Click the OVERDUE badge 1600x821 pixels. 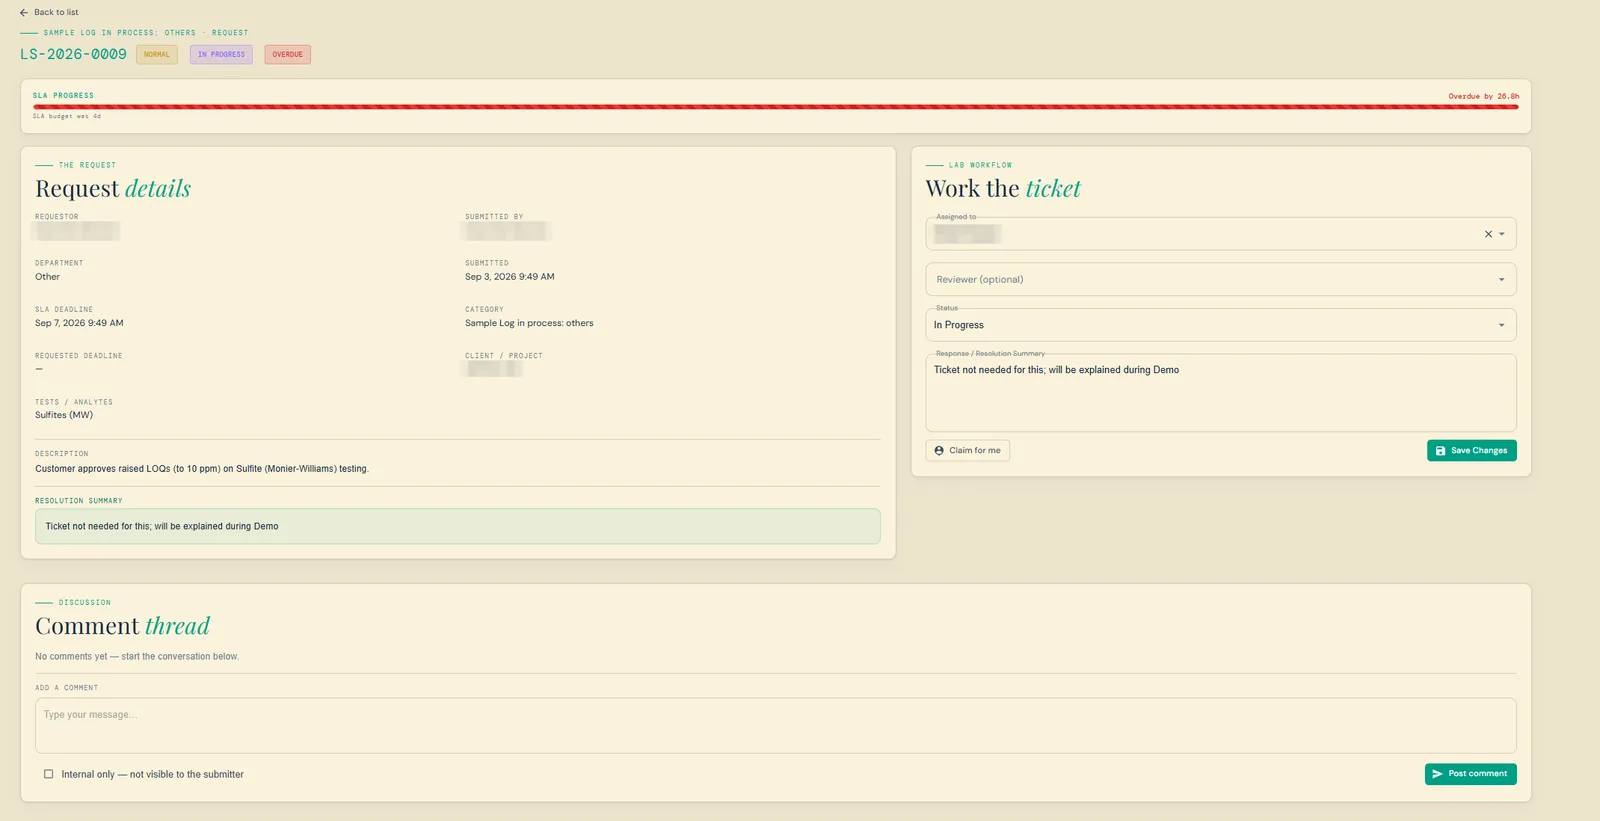click(287, 55)
